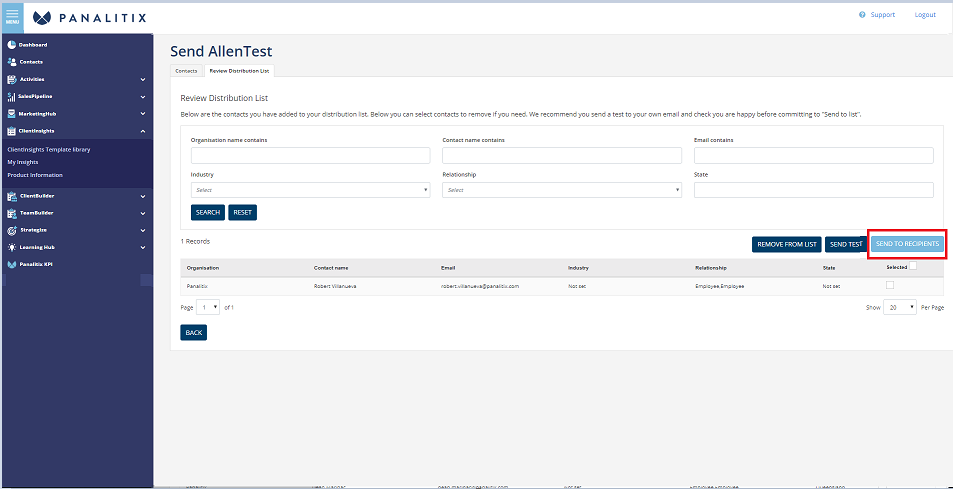Viewport: 953px width, 489px height.
Task: Click the Learning Hub lightbulb icon
Action: coord(12,247)
